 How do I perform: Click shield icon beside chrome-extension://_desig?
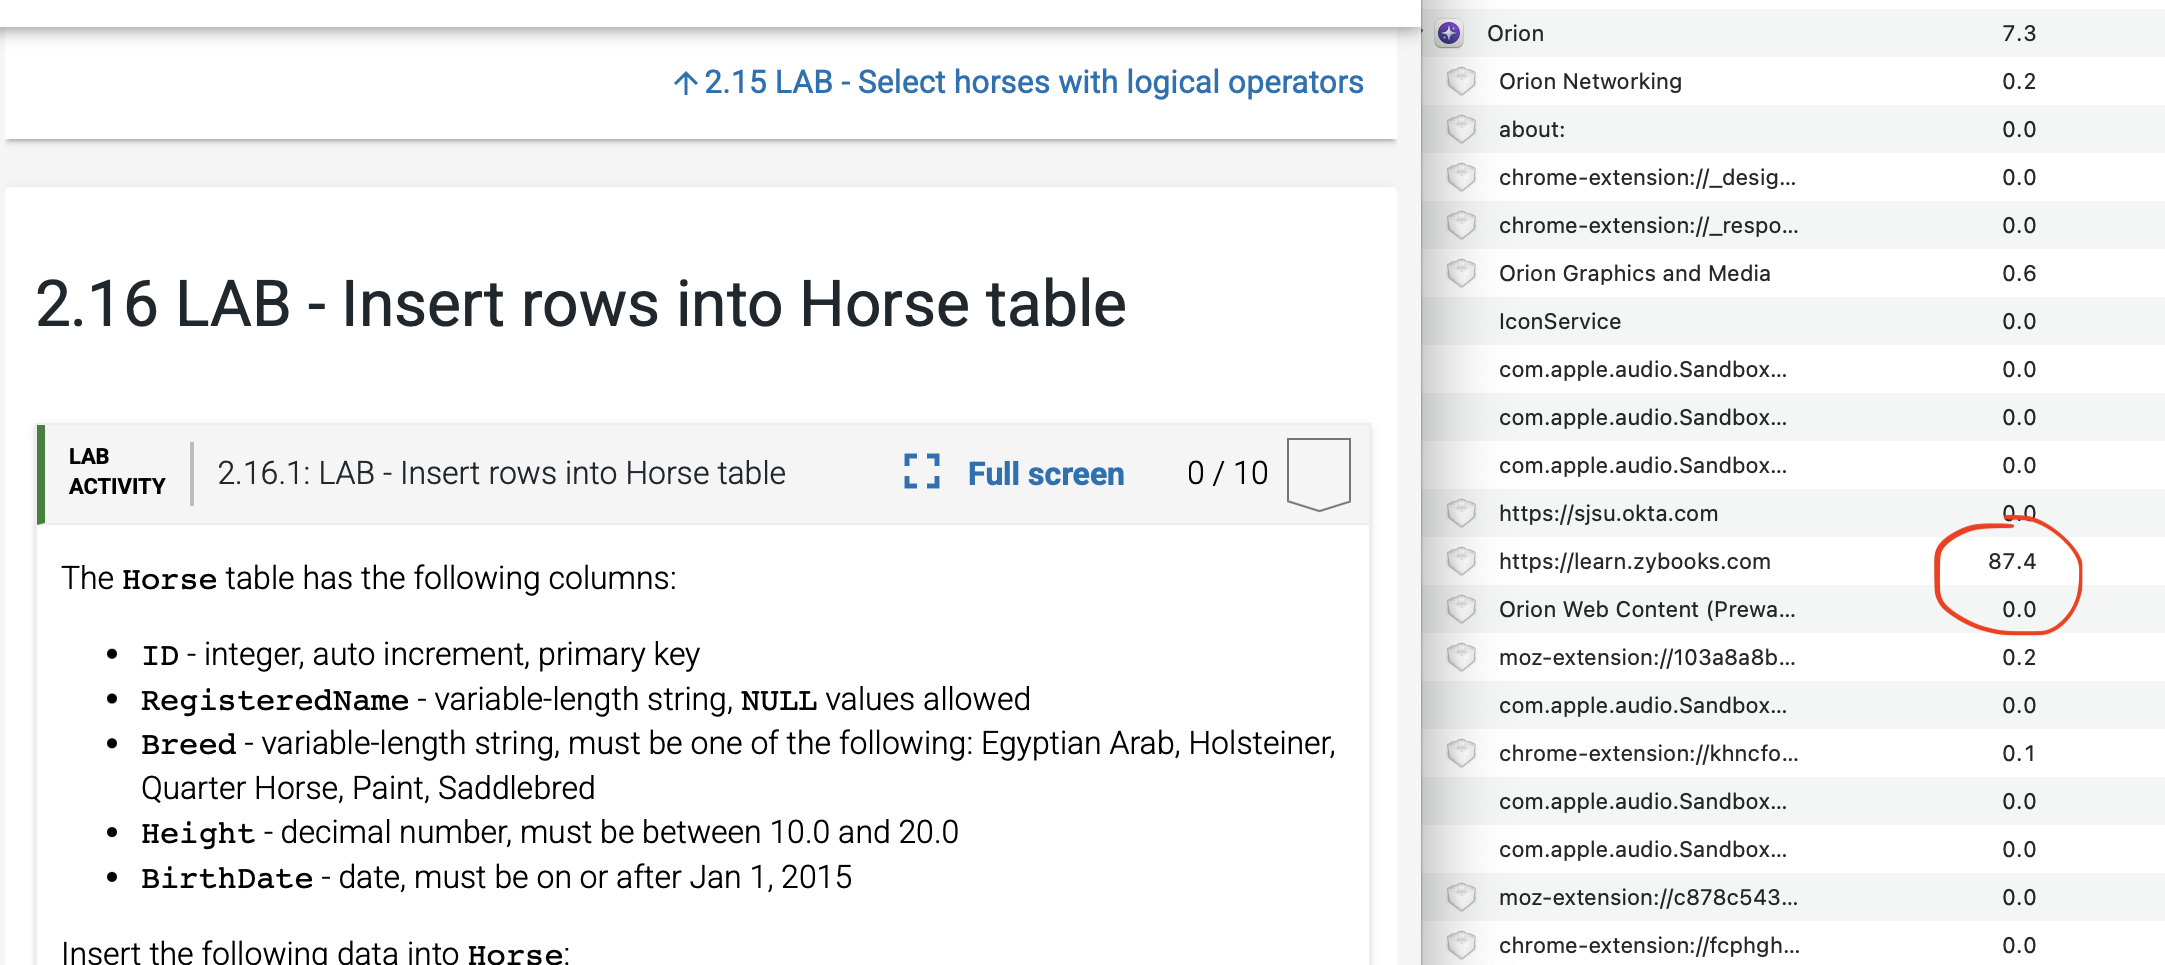coord(1461,177)
